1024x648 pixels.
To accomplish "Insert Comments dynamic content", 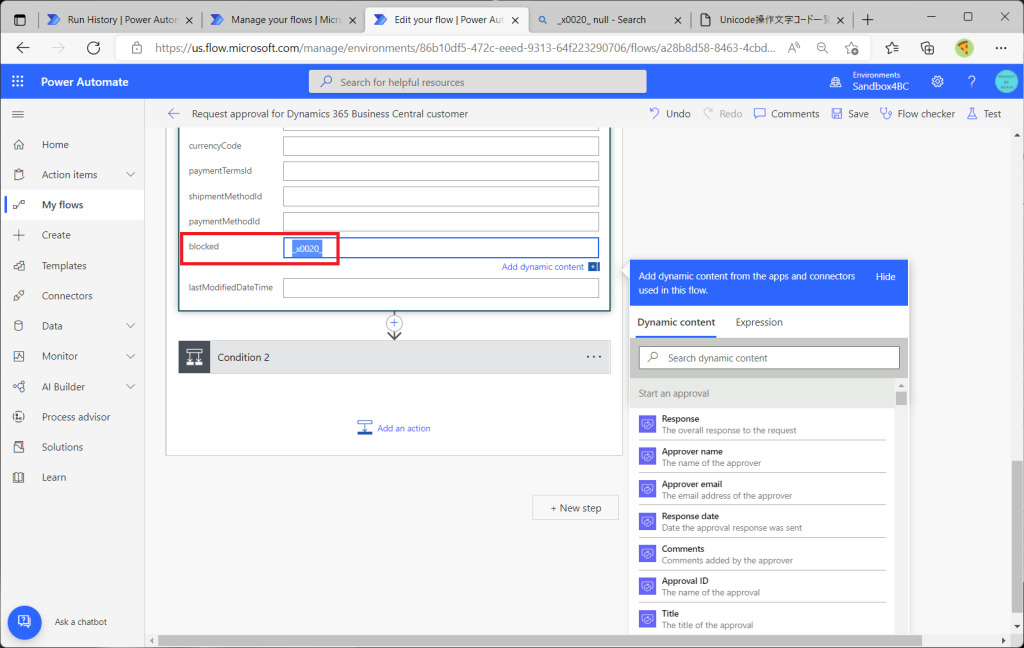I will pyautogui.click(x=761, y=555).
